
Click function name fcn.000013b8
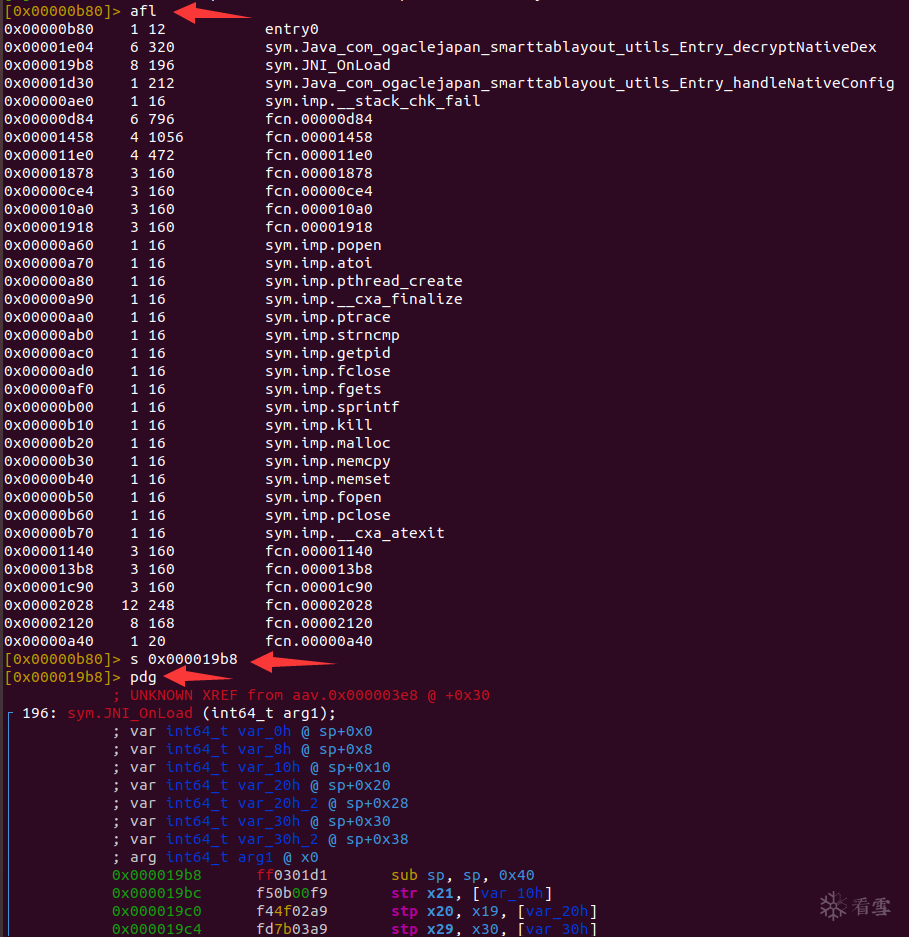point(319,569)
